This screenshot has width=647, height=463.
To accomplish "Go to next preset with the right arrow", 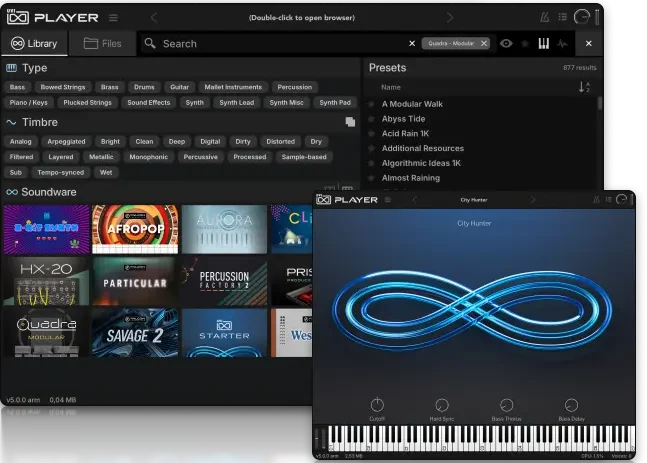I will point(450,18).
